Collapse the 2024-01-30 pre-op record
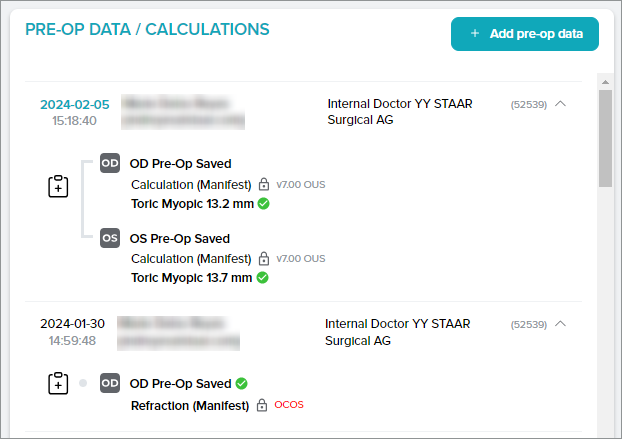Screen dimensions: 622x439 point(560,323)
